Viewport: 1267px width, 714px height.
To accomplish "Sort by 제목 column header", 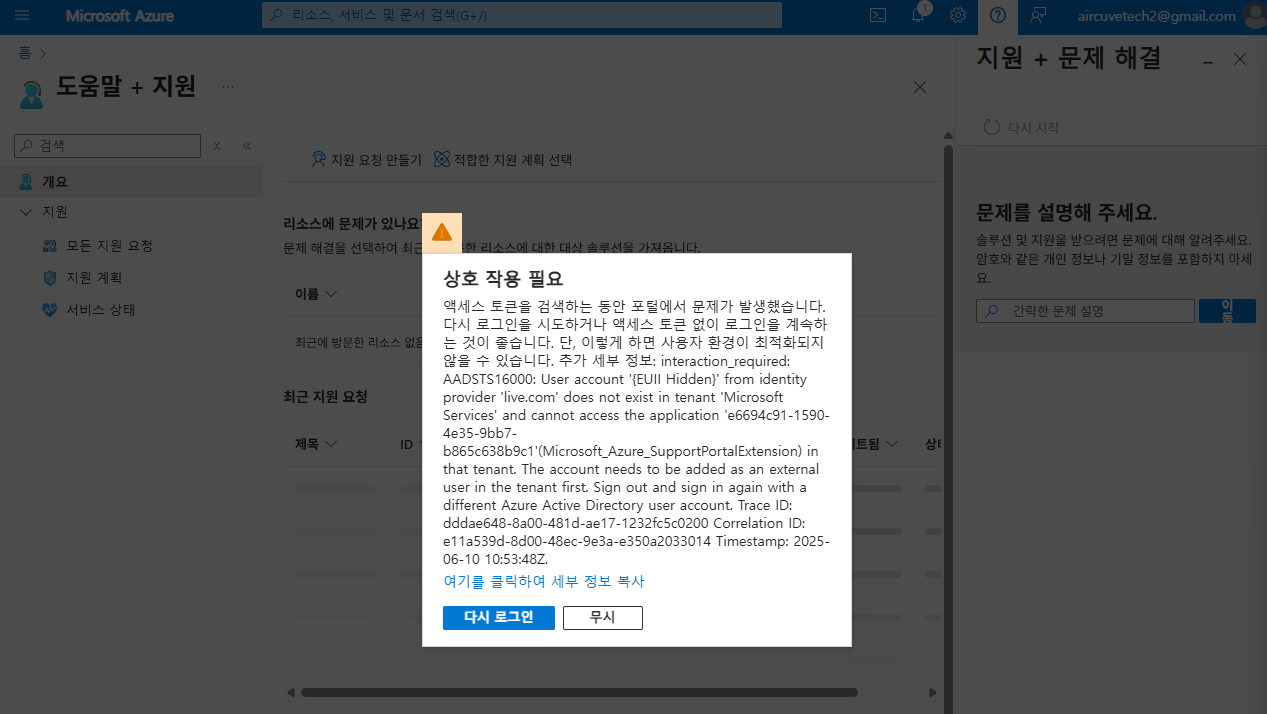I will coord(315,444).
